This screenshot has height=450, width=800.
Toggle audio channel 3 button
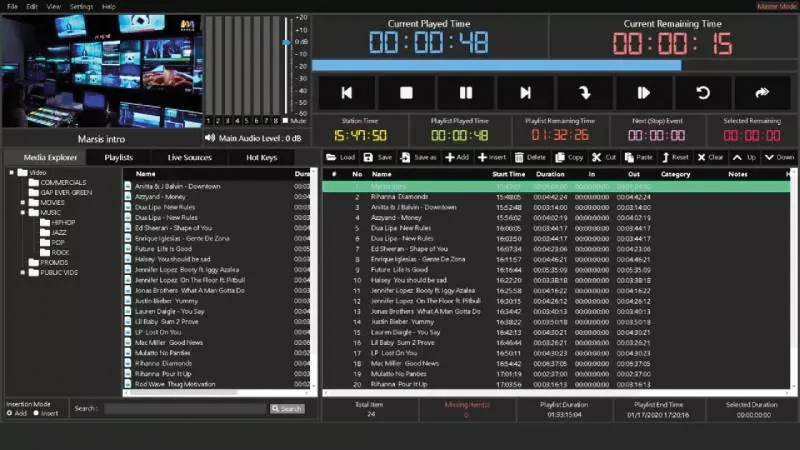tap(228, 121)
